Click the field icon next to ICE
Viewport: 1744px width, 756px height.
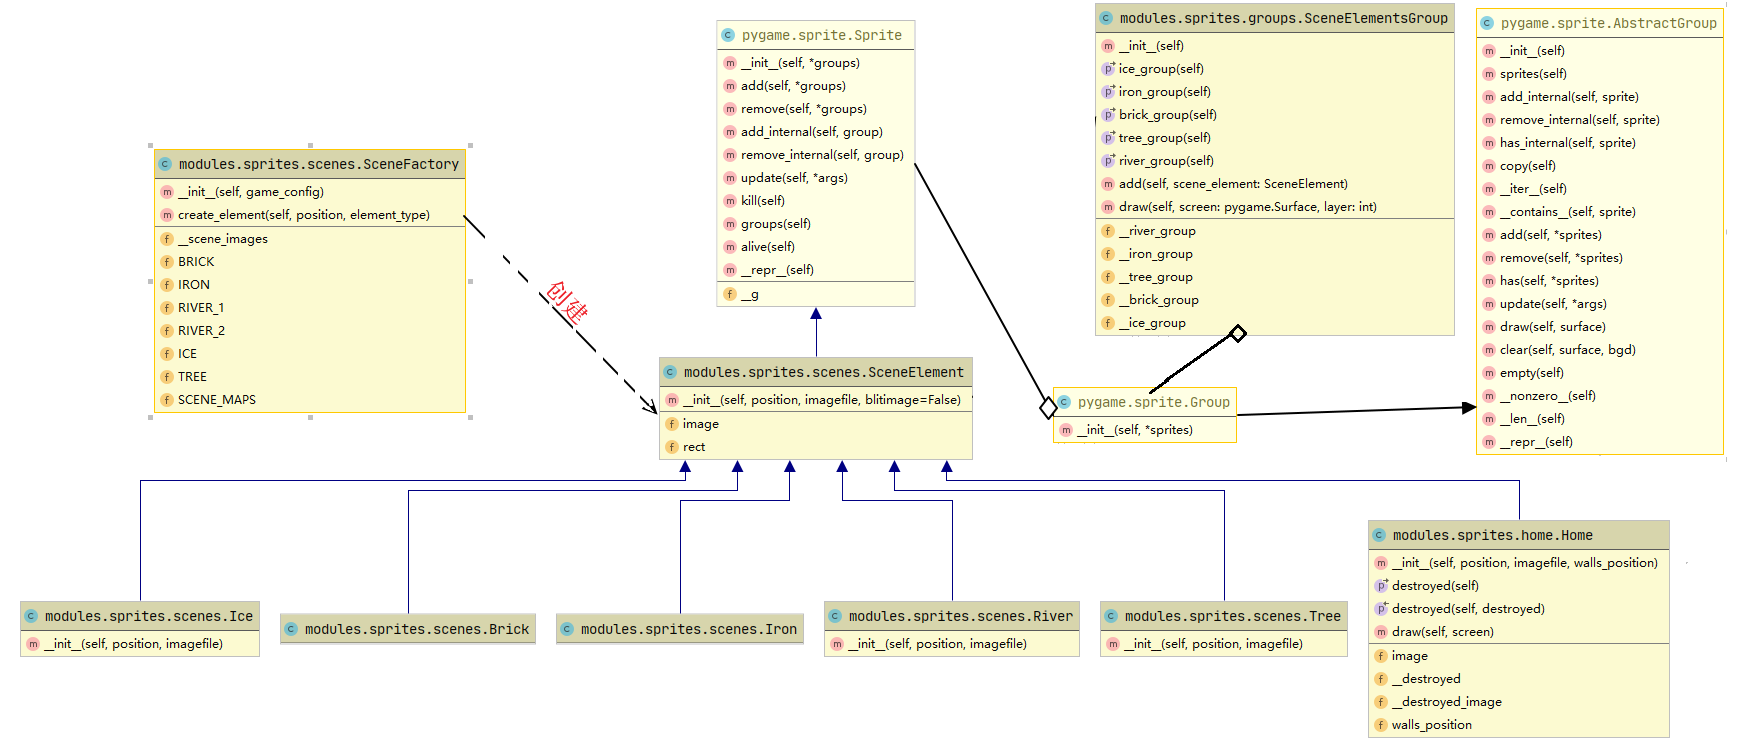pyautogui.click(x=167, y=354)
